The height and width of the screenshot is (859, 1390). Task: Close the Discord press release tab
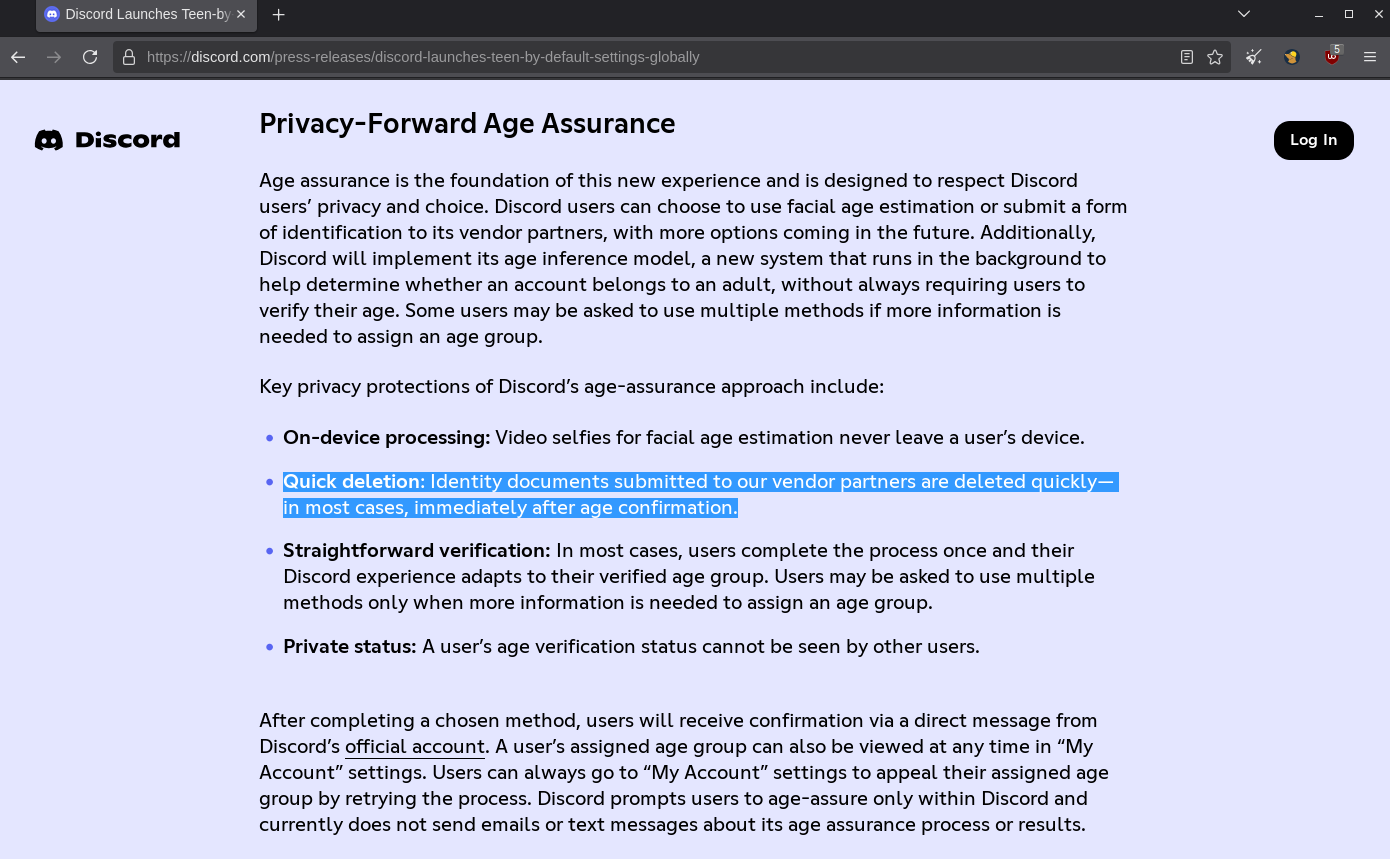(242, 14)
